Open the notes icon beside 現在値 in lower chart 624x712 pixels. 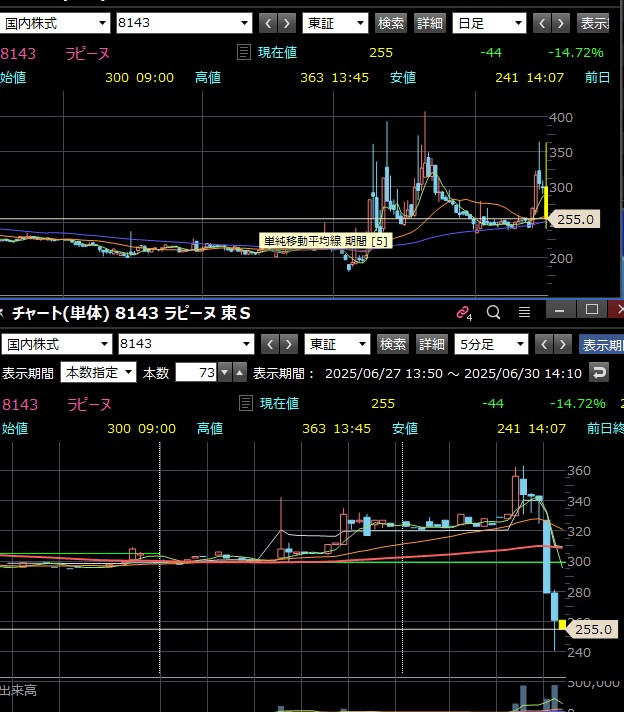tap(246, 403)
